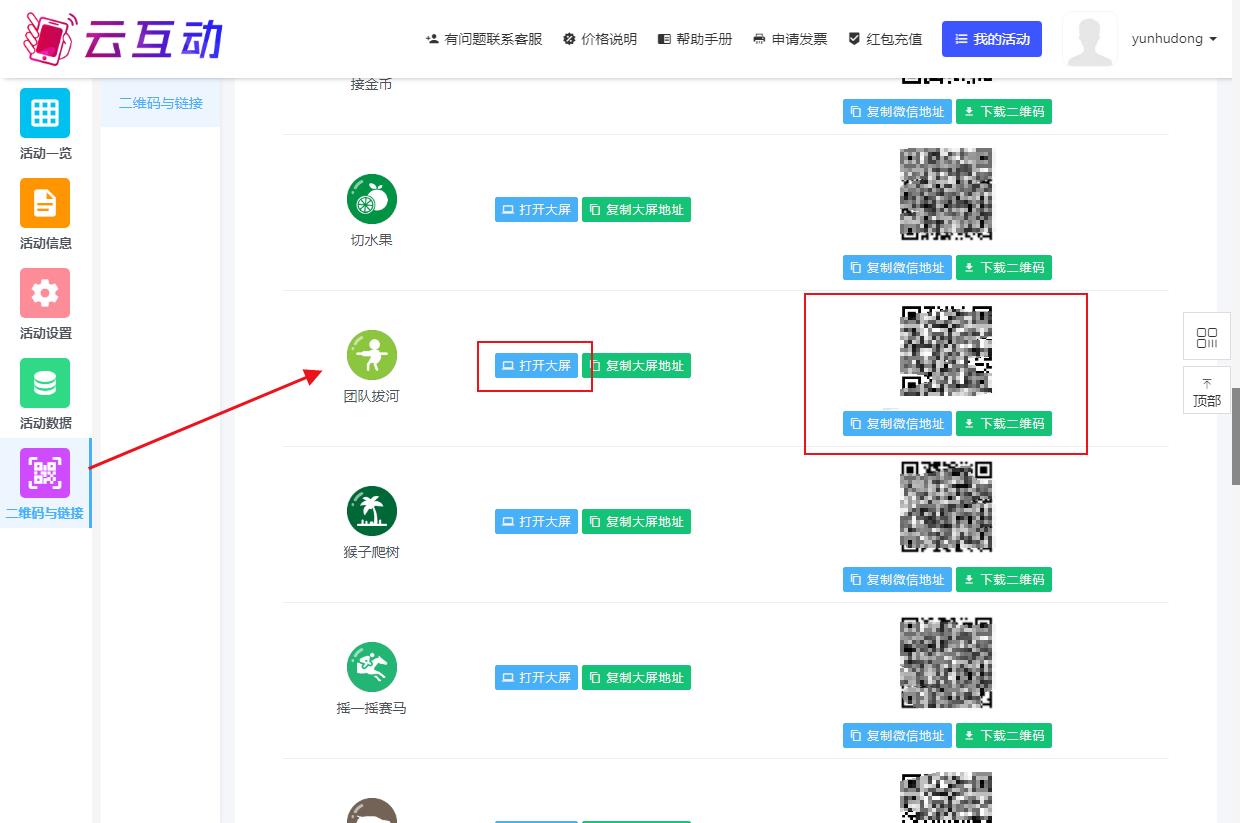Click 复制大屏地址 for 切水果
Image resolution: width=1240 pixels, height=823 pixels.
pos(636,210)
